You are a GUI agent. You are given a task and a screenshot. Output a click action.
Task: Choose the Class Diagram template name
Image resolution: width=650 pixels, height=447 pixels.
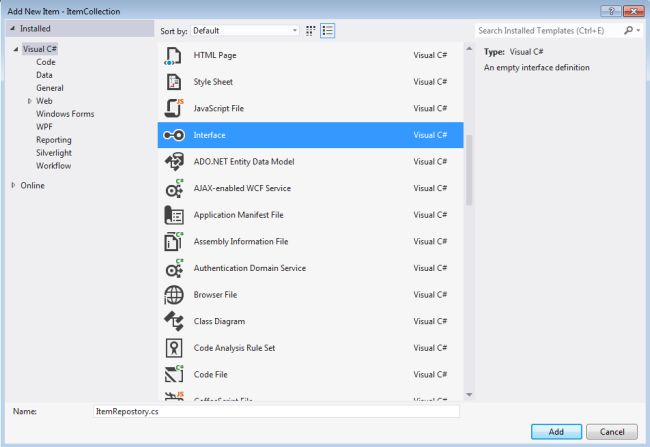click(x=219, y=321)
